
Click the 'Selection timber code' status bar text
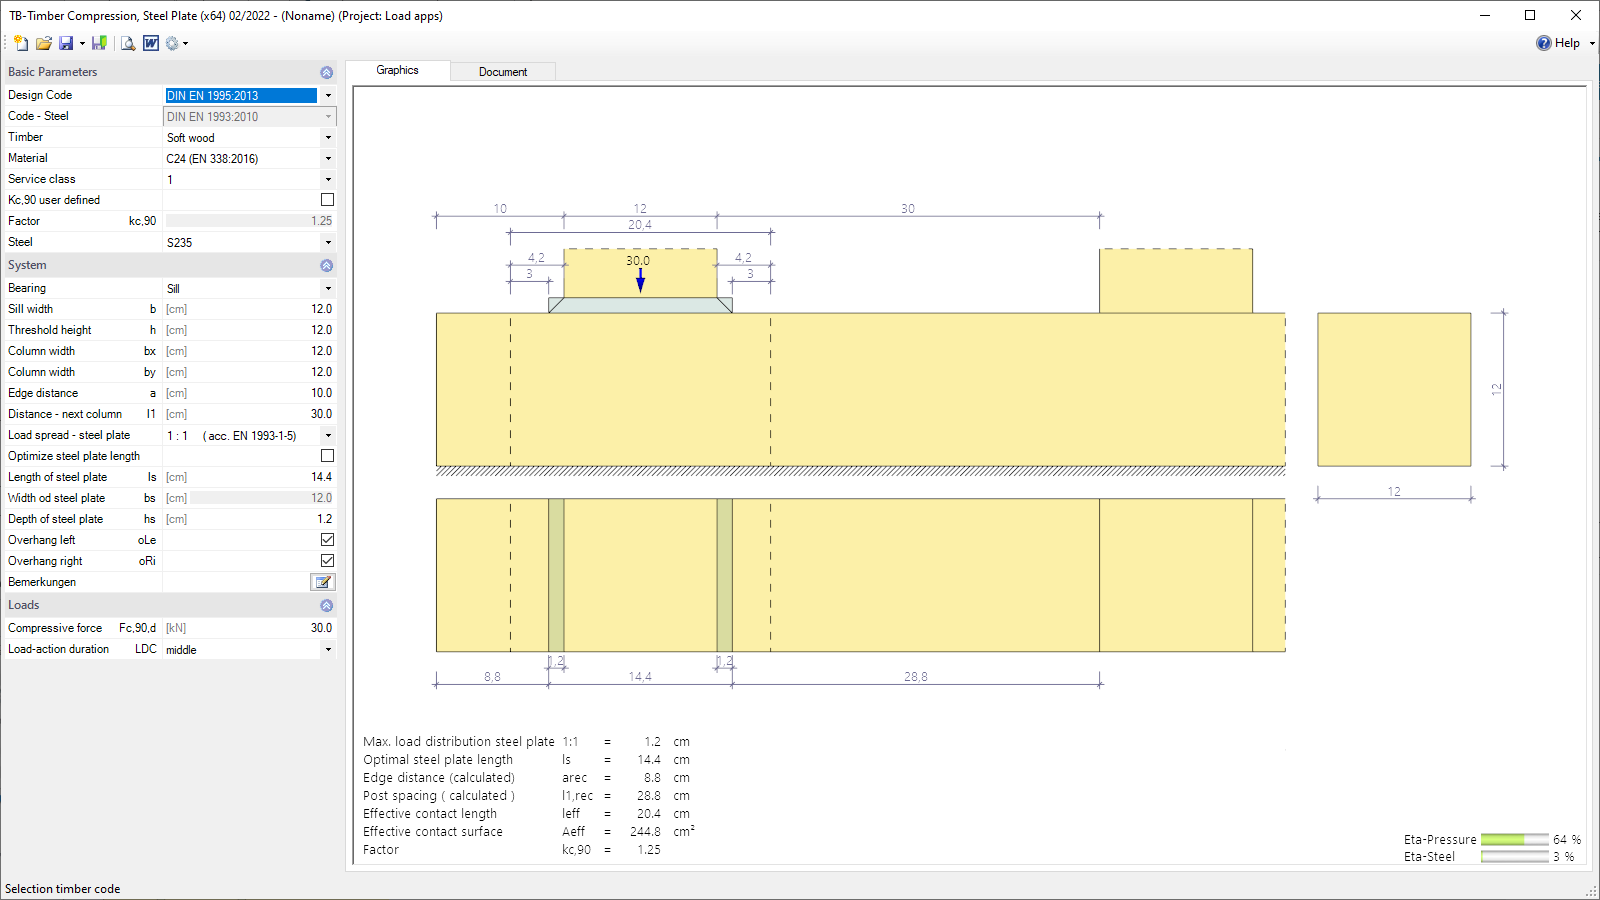coord(62,889)
